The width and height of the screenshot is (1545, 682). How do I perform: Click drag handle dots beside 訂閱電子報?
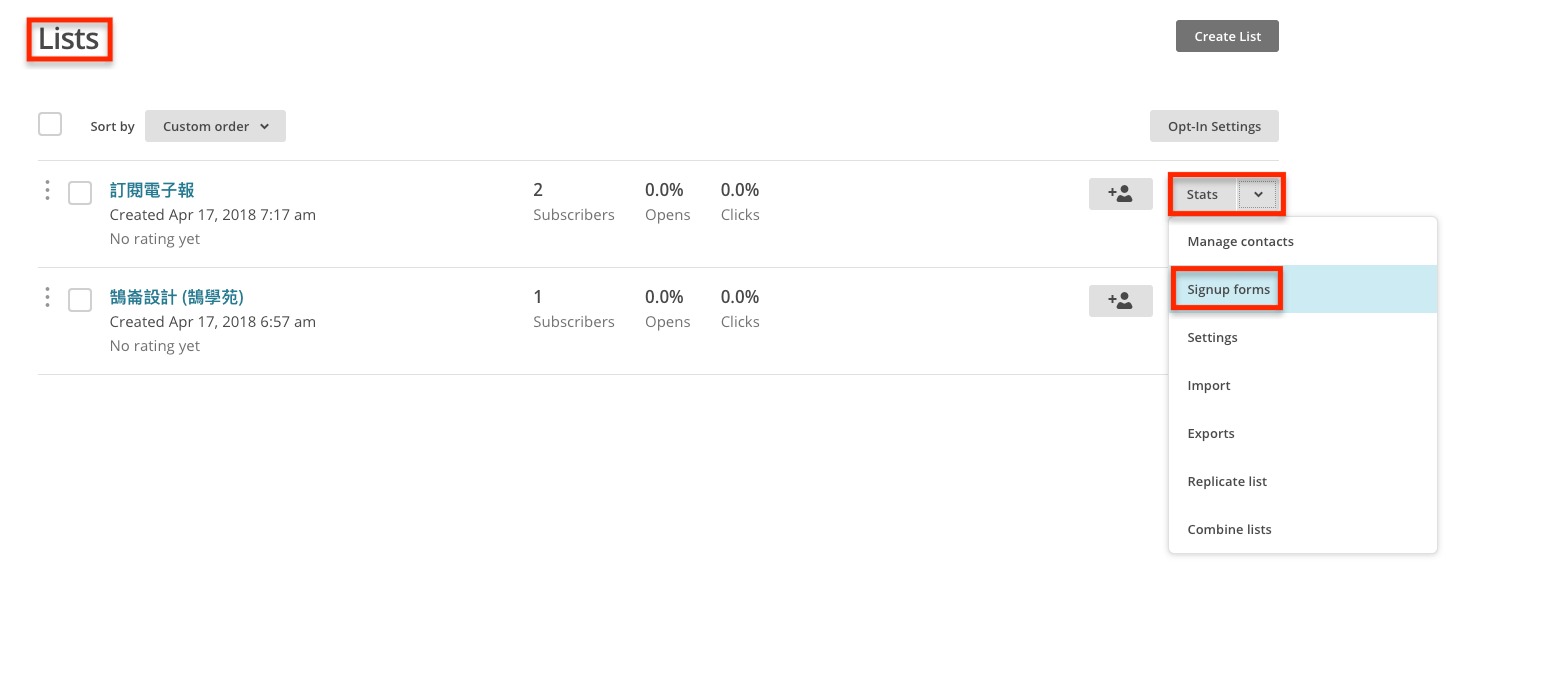coord(47,191)
